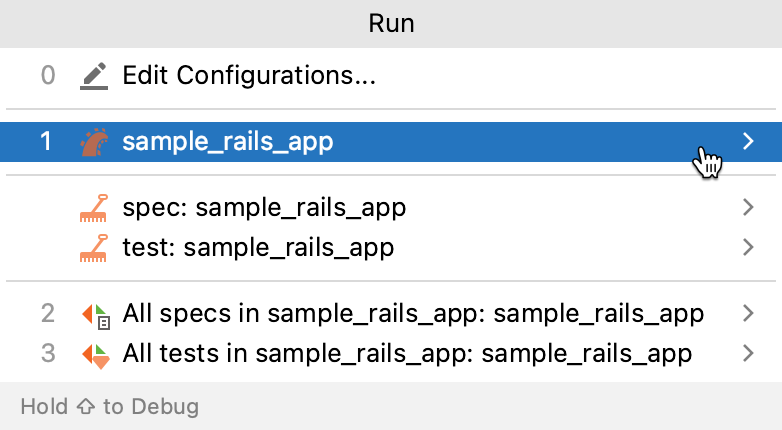Click the shortcut number 0 label
This screenshot has width=782, height=430.
pos(48,76)
